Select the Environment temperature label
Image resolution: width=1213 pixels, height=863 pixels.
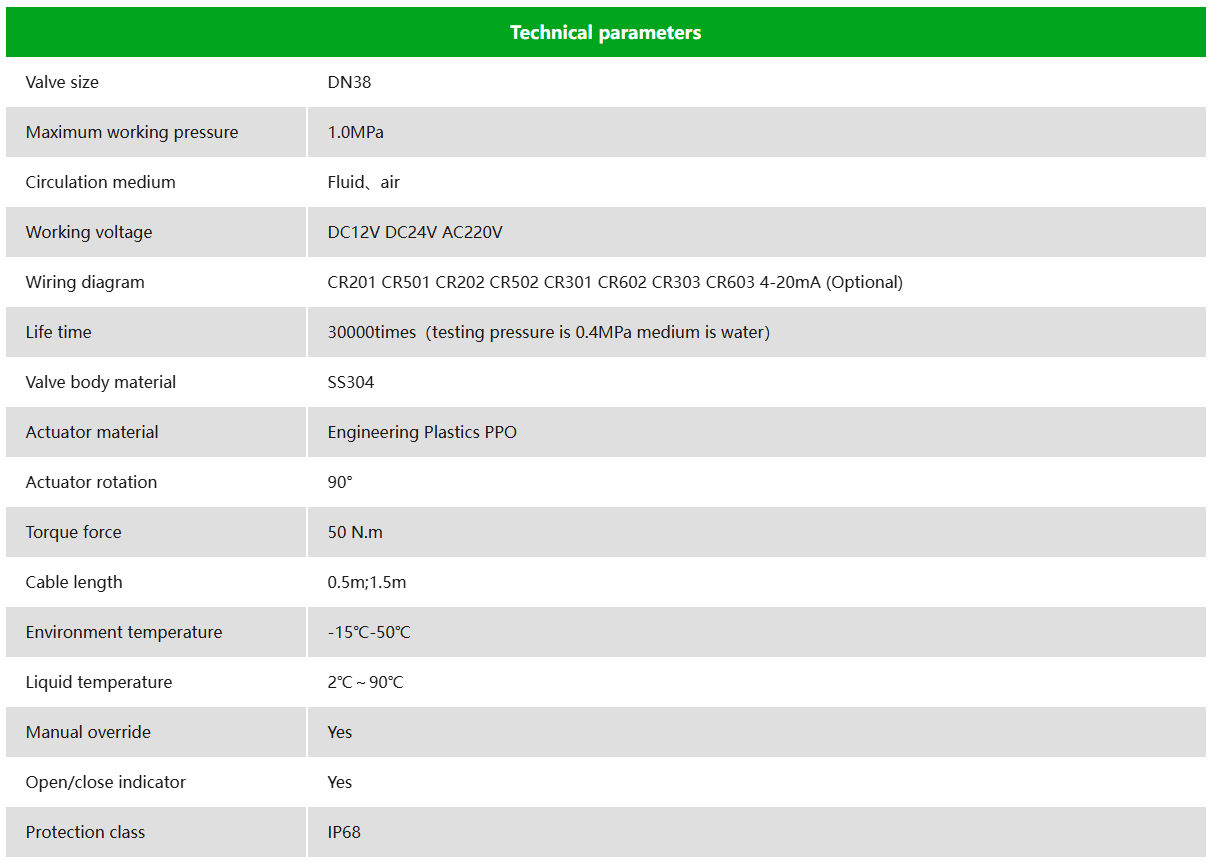[124, 632]
